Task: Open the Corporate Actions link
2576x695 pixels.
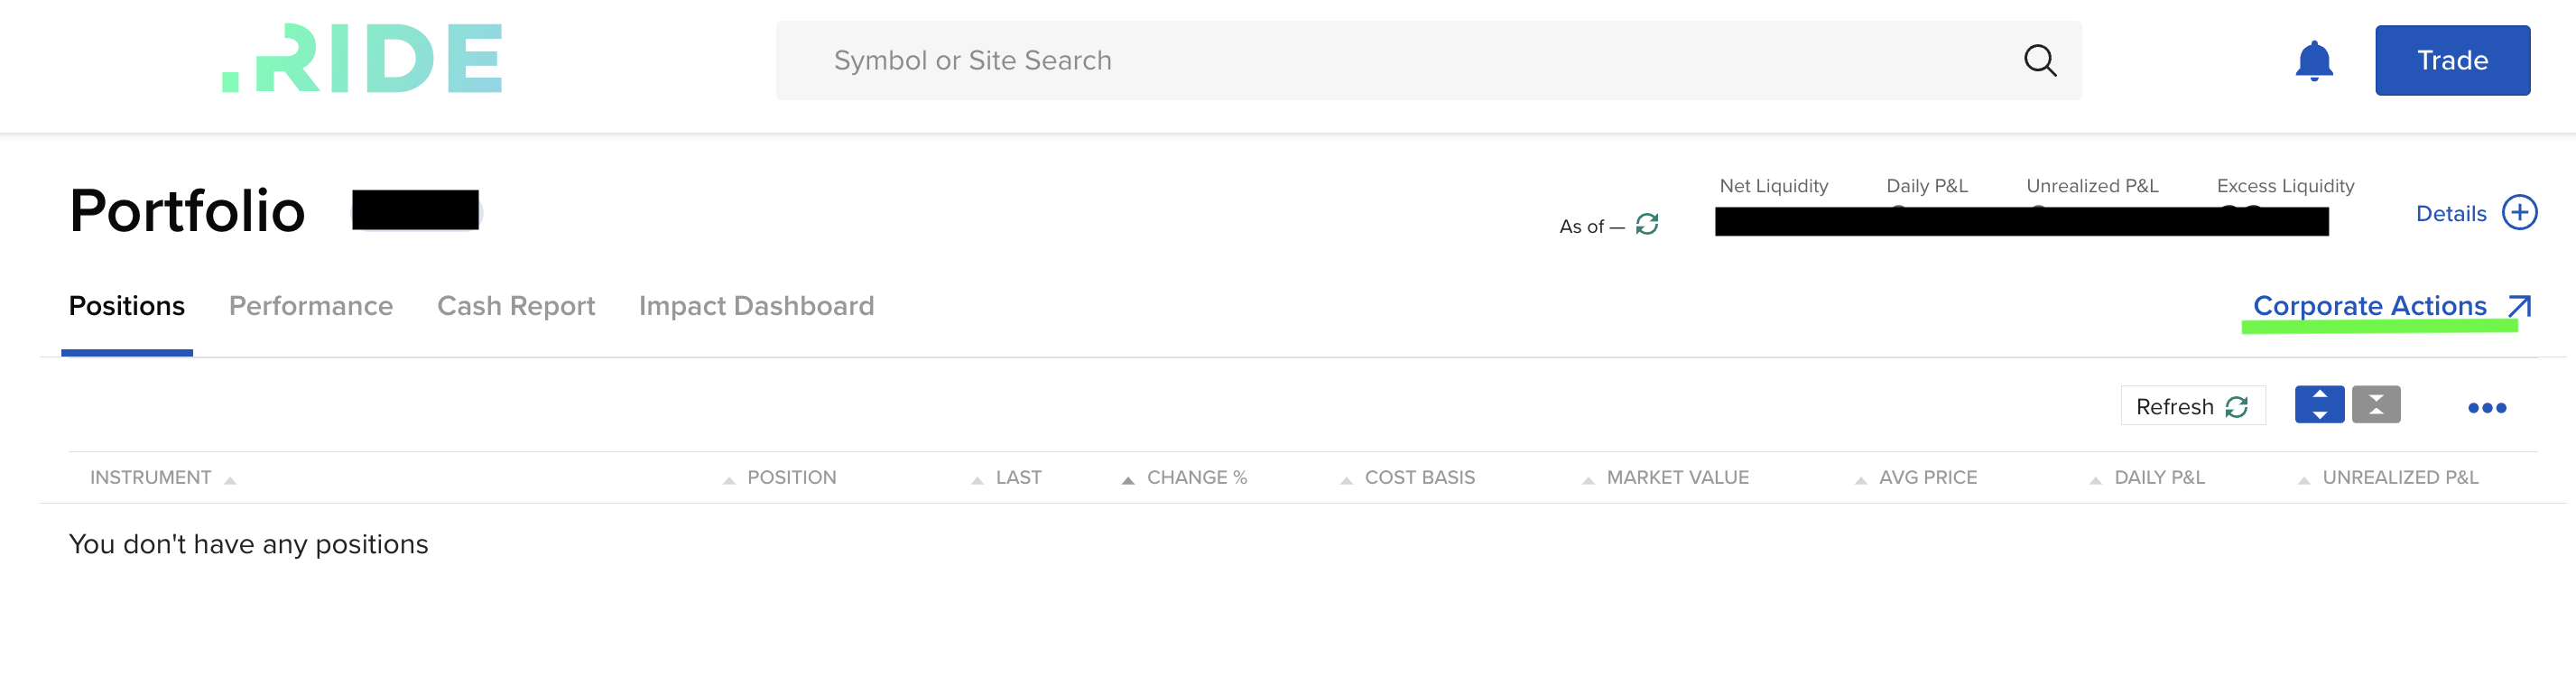Action: pyautogui.click(x=2368, y=306)
